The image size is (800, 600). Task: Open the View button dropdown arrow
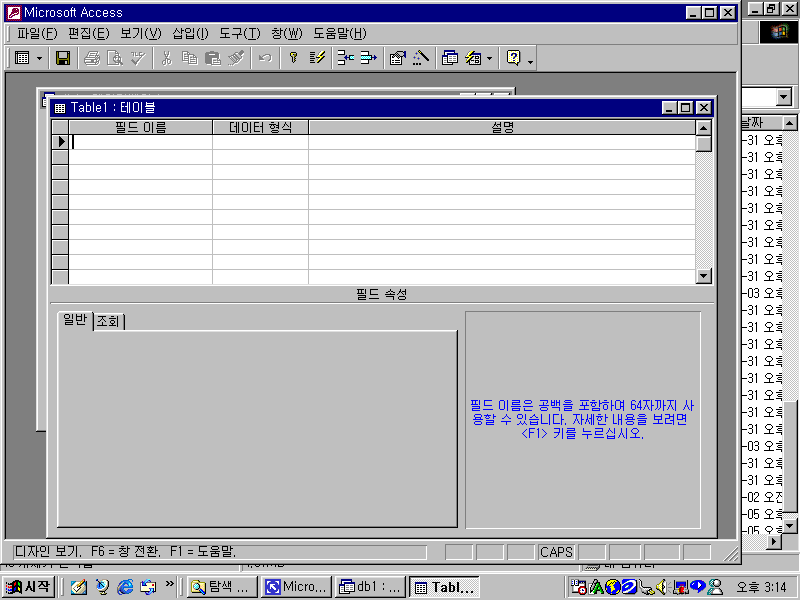[x=39, y=58]
